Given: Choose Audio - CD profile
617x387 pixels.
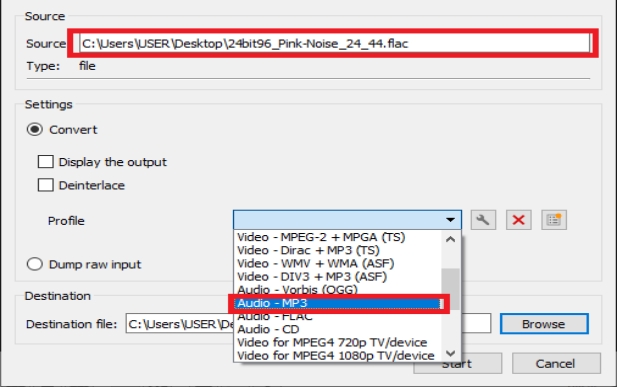Looking at the screenshot, I should point(338,329).
